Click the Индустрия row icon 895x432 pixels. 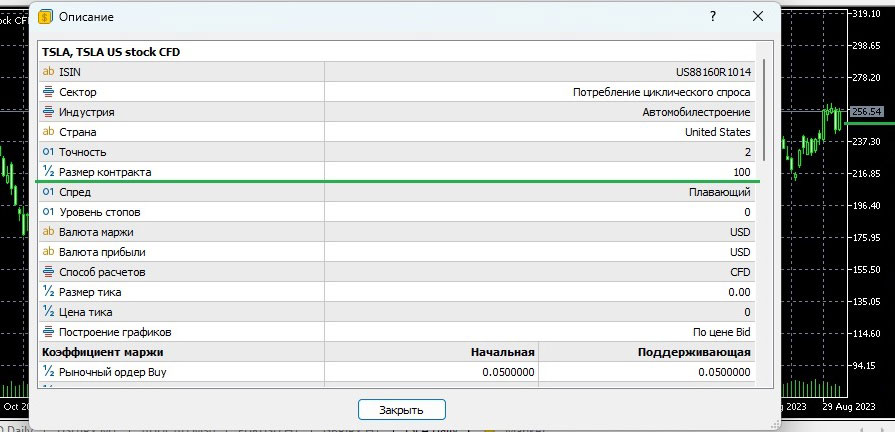48,112
